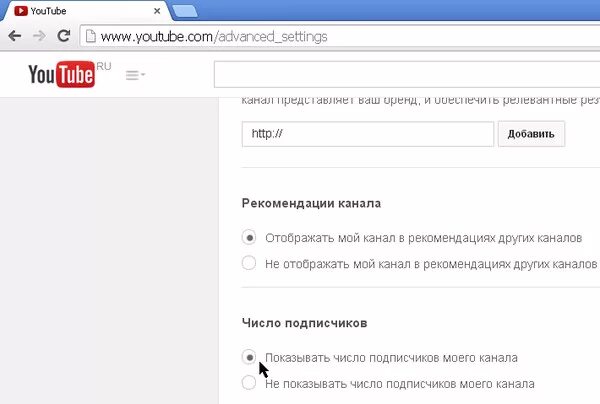Open the YouTube guide menu icon
600x404 pixels.
[135, 75]
